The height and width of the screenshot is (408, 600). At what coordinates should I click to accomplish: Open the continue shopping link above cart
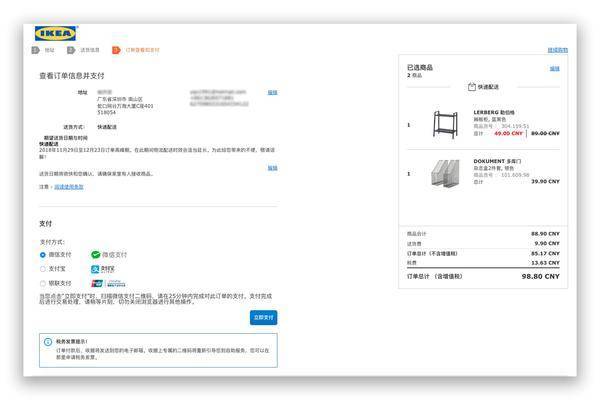point(558,50)
